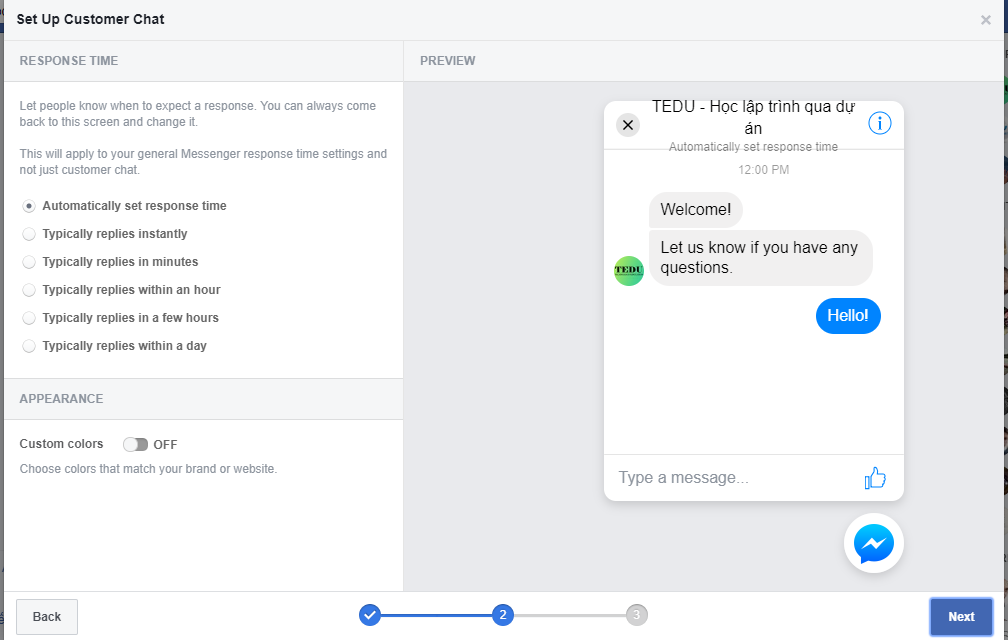The width and height of the screenshot is (1008, 640).
Task: Go Back to the previous step
Action: tap(47, 617)
